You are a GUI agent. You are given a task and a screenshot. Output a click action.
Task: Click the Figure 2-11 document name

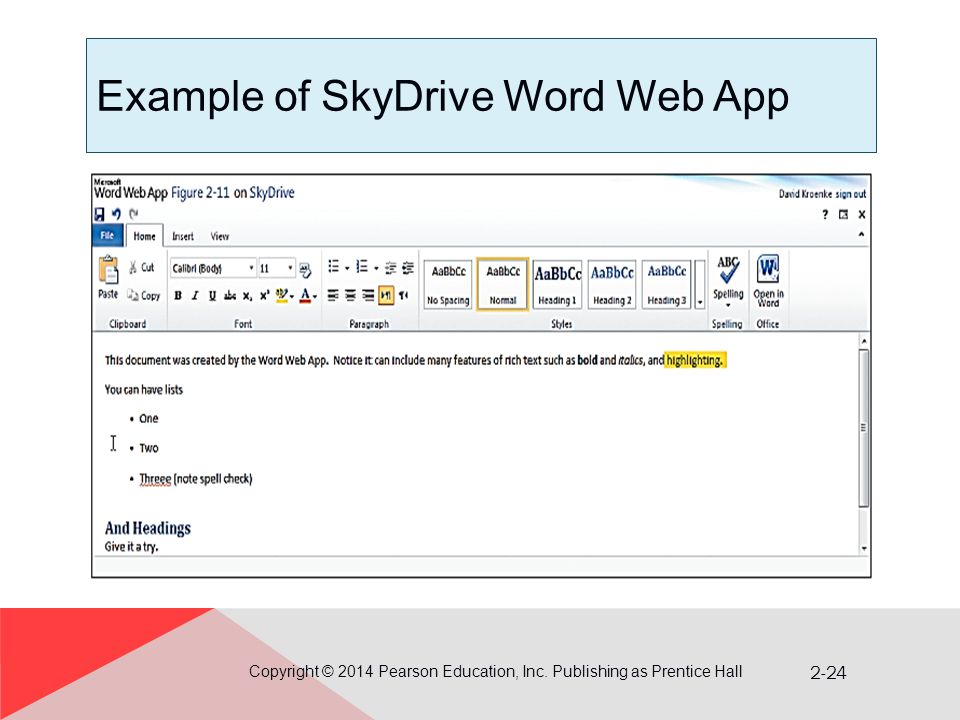(200, 193)
